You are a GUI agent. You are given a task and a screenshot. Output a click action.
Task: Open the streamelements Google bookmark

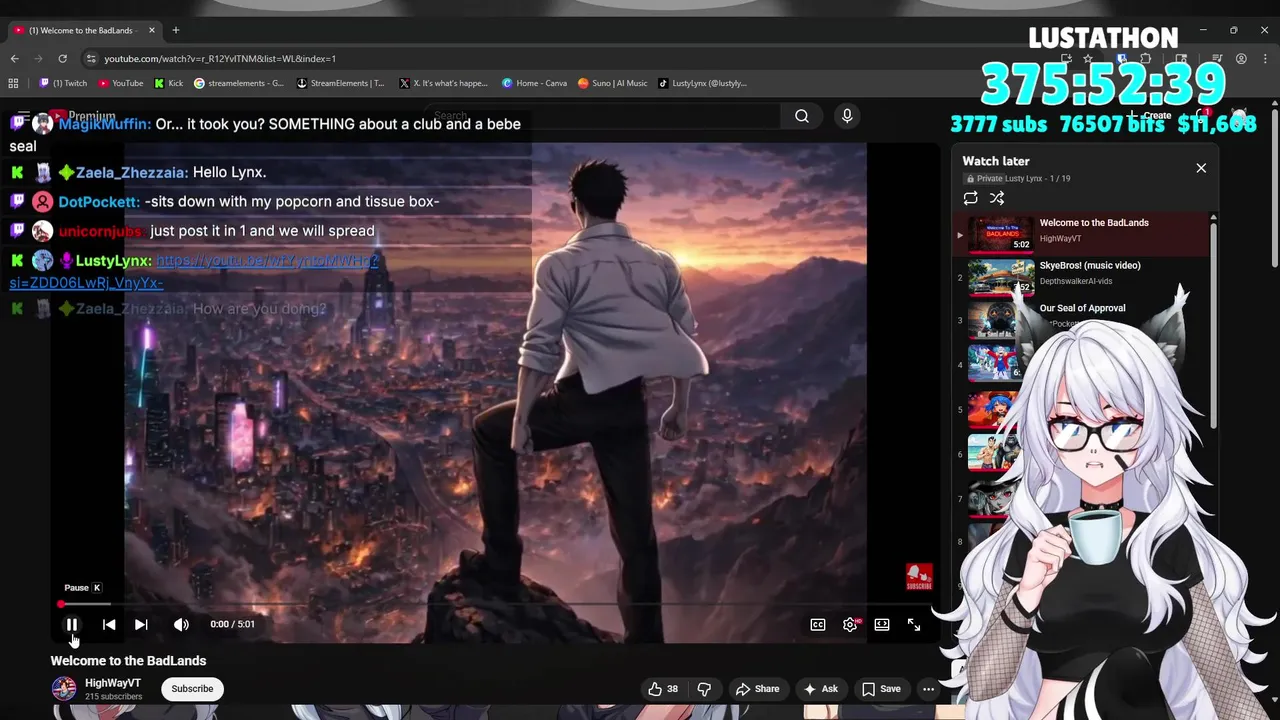239,83
